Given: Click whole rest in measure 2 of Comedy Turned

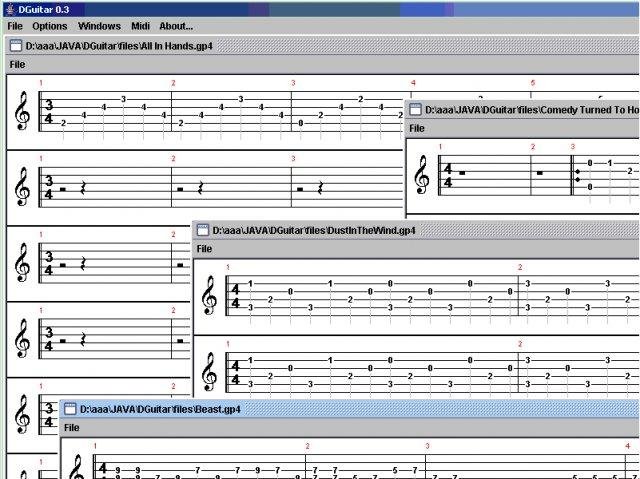Looking at the screenshot, I should point(540,173).
